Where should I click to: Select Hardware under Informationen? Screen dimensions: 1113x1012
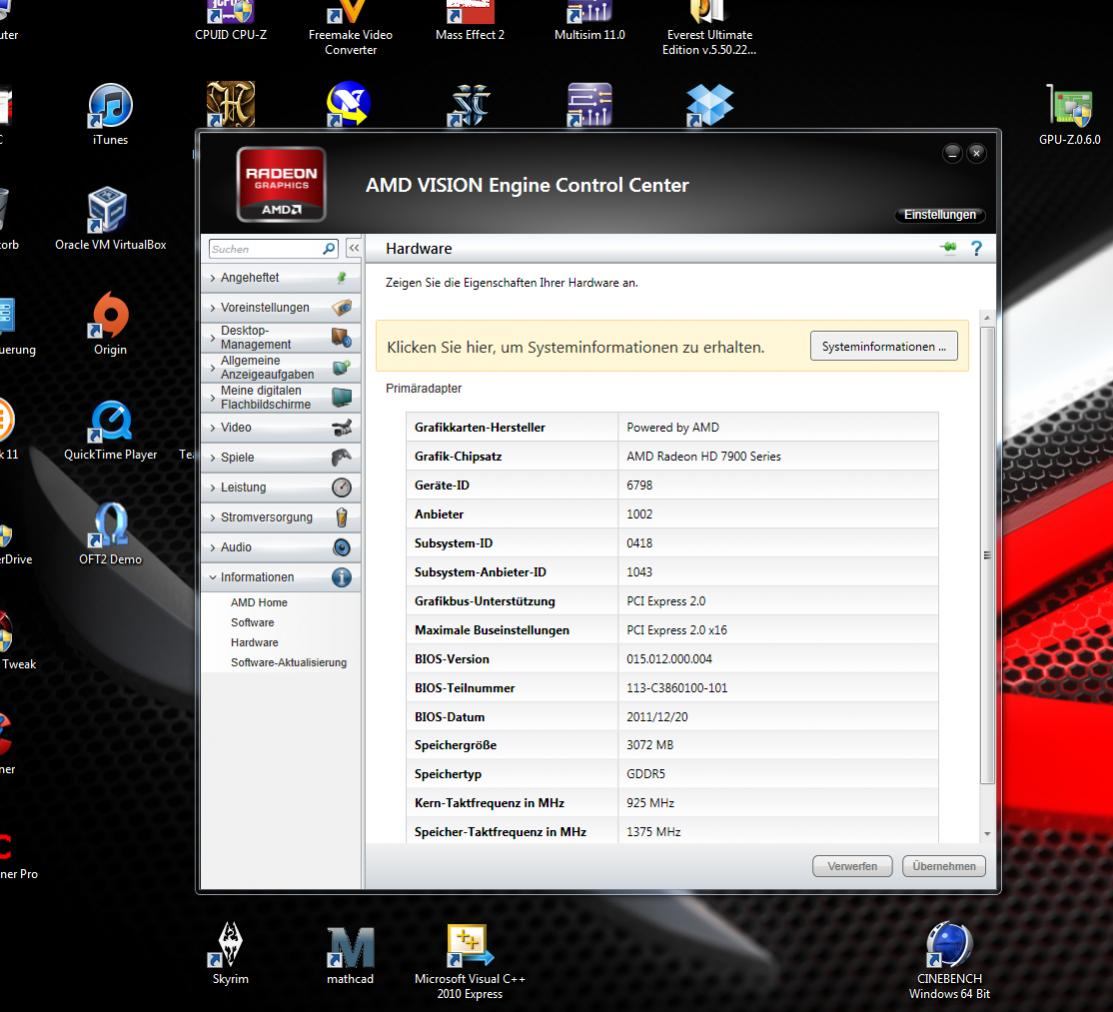tap(254, 642)
